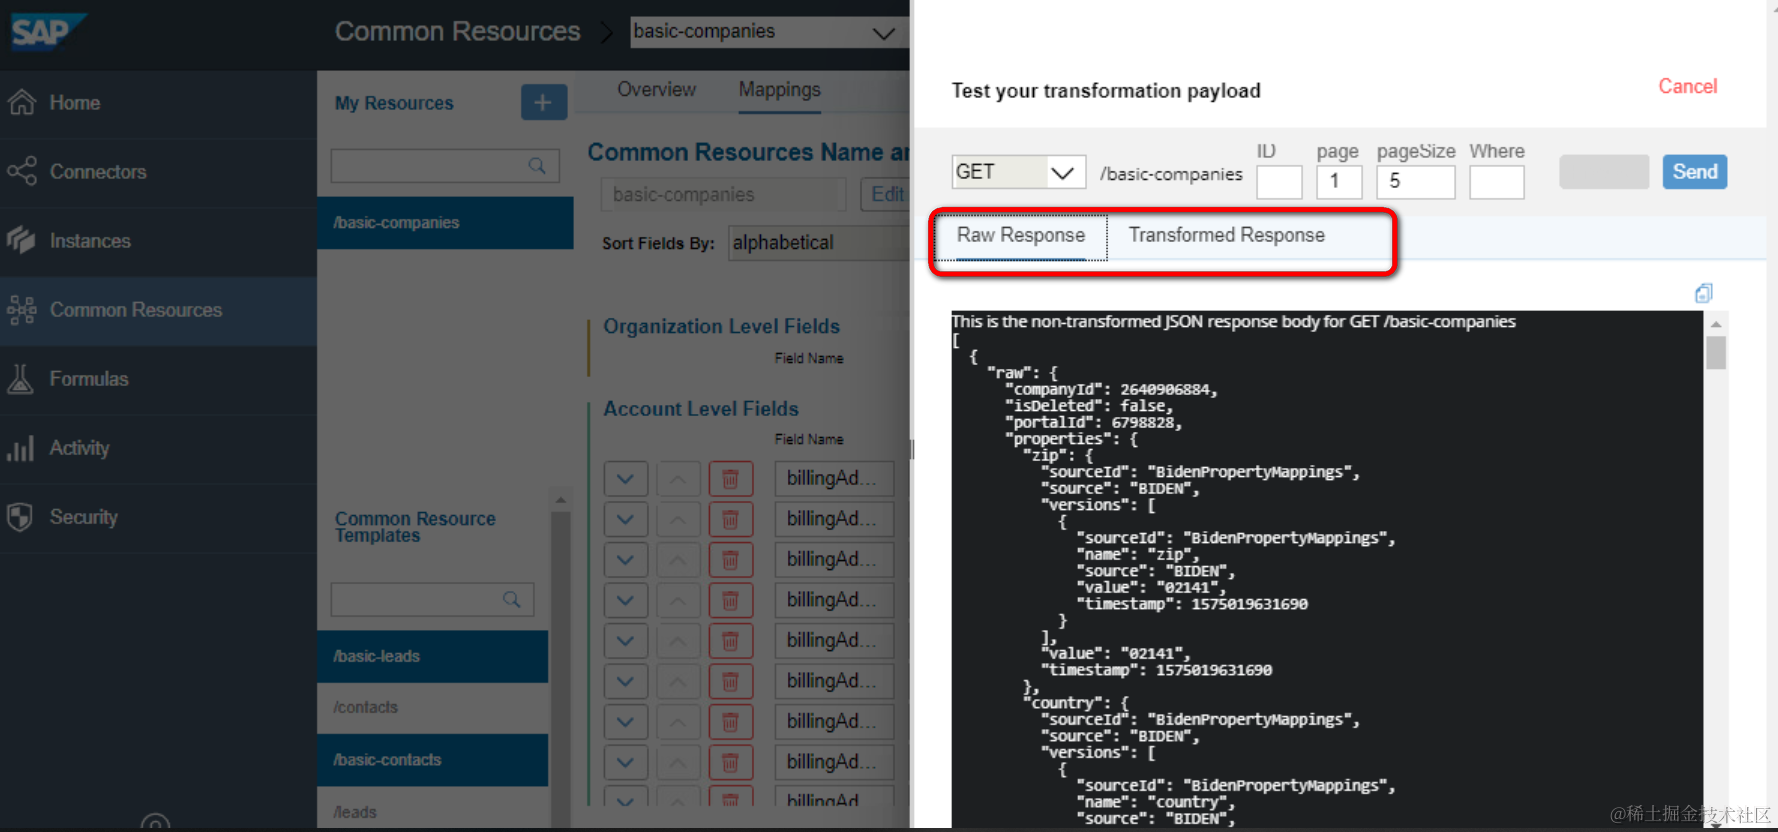Image resolution: width=1778 pixels, height=832 pixels.
Task: Move the first billingAd field down
Action: pos(626,479)
